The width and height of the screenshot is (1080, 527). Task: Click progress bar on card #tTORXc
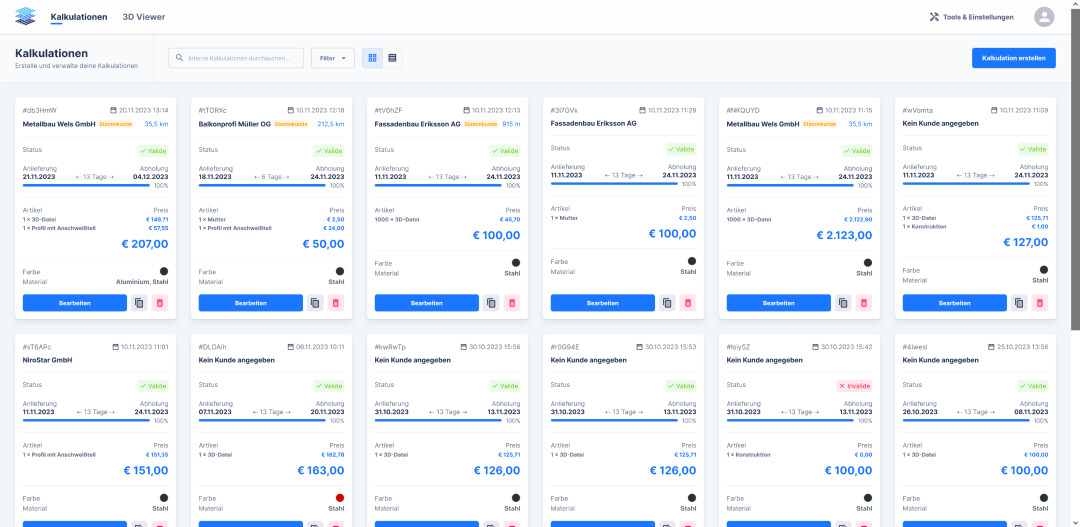point(262,185)
